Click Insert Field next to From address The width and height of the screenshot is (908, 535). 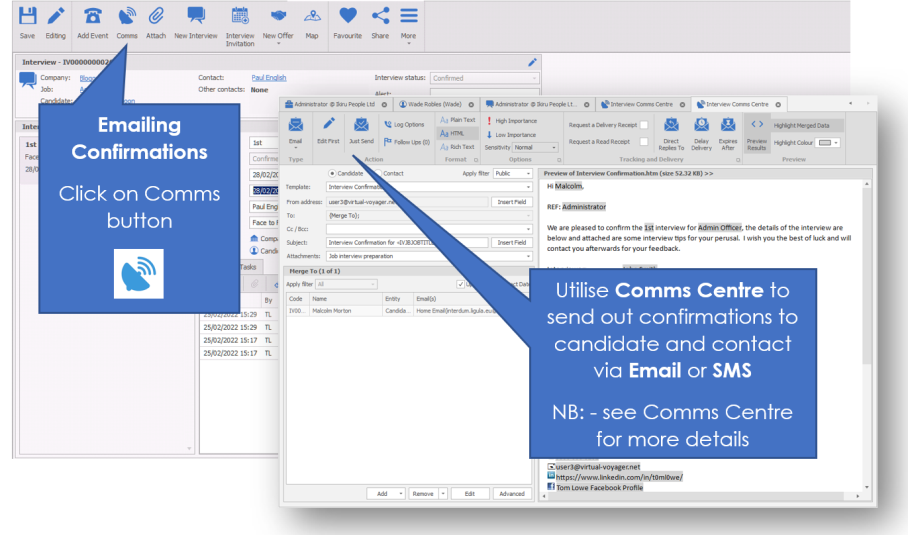512,201
